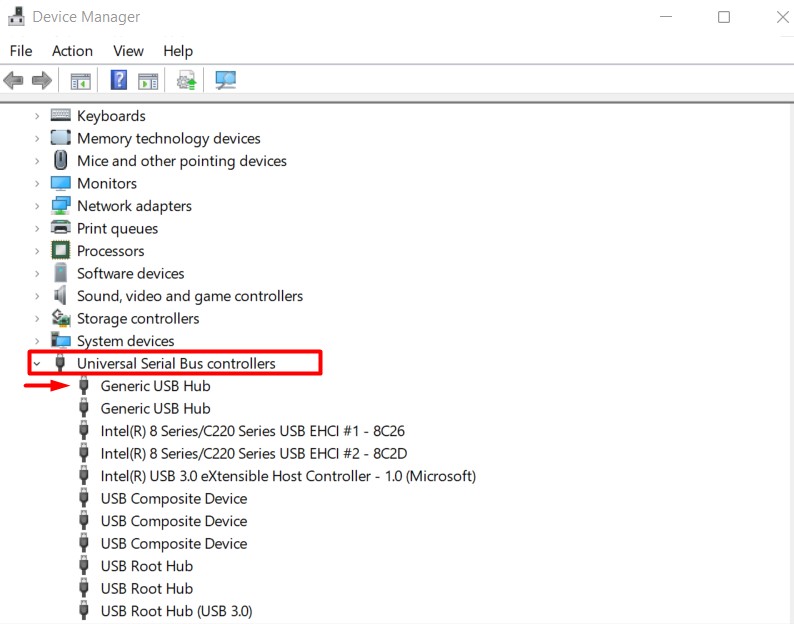
Task: Click the Scan for hardware changes icon
Action: coord(225,80)
